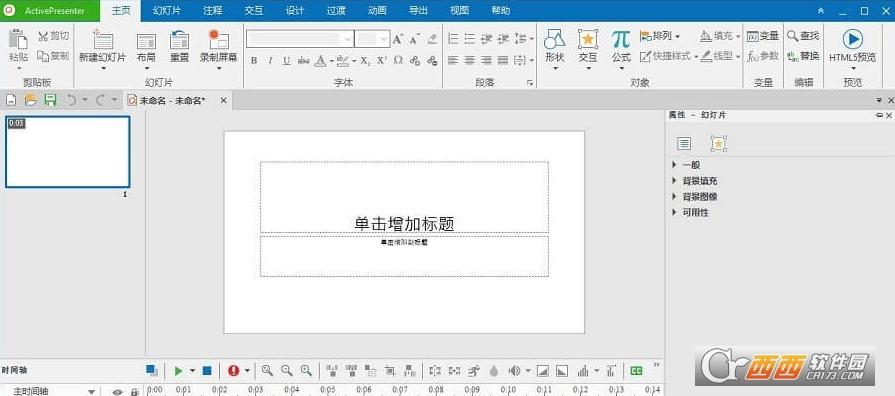Select slide 1 thumbnail in slide panel
Screen dimensions: 895x396
tap(68, 152)
